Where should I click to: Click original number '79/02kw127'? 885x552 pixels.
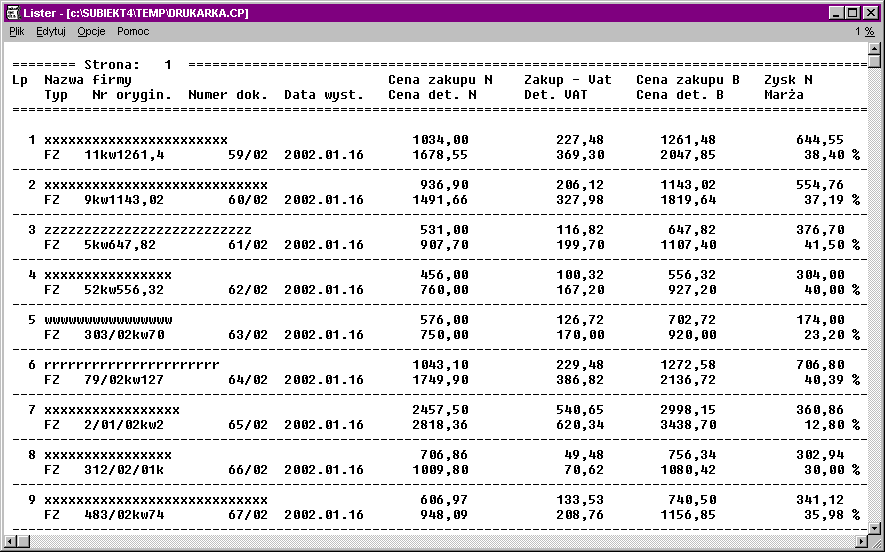tap(124, 380)
